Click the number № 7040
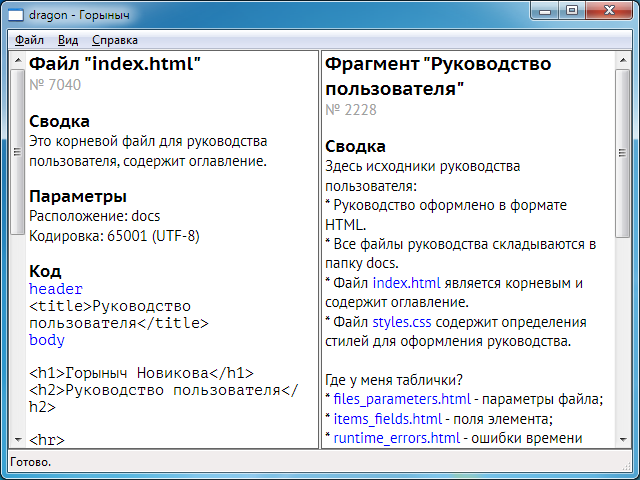 [55, 85]
